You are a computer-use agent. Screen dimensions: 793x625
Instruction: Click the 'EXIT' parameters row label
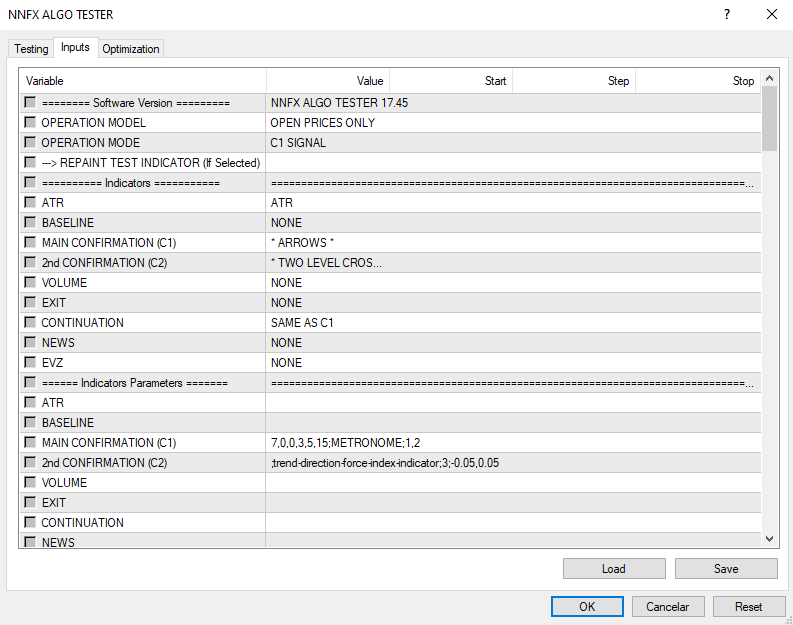pyautogui.click(x=54, y=503)
